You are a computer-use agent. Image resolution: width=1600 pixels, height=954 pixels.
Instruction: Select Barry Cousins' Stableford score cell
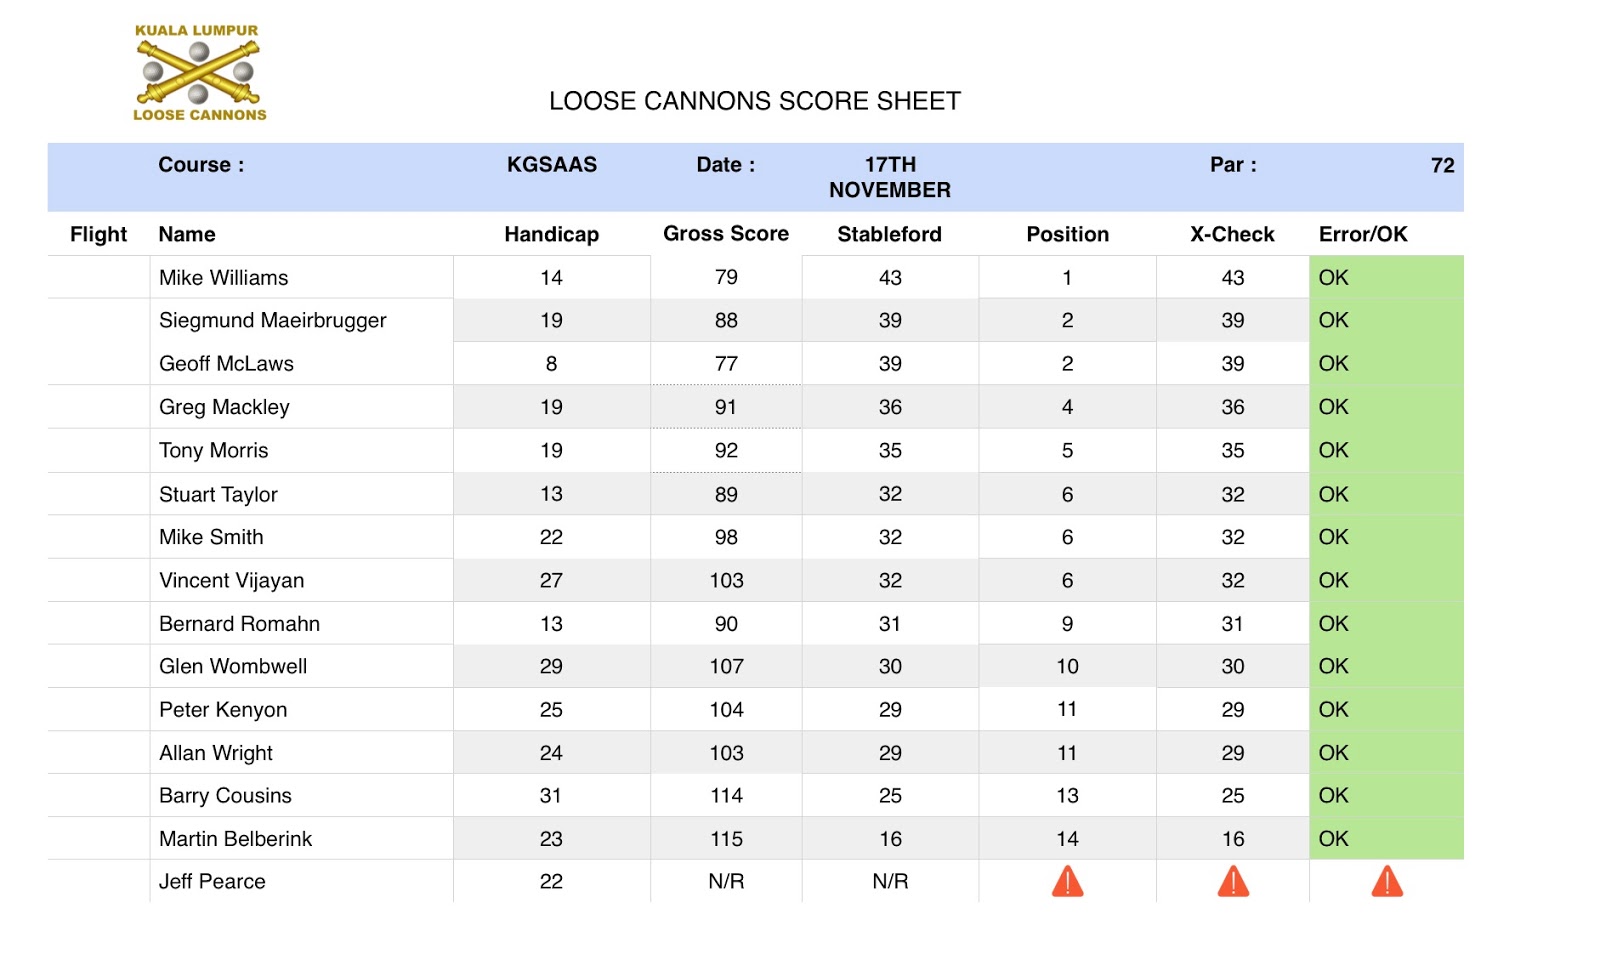tap(889, 796)
